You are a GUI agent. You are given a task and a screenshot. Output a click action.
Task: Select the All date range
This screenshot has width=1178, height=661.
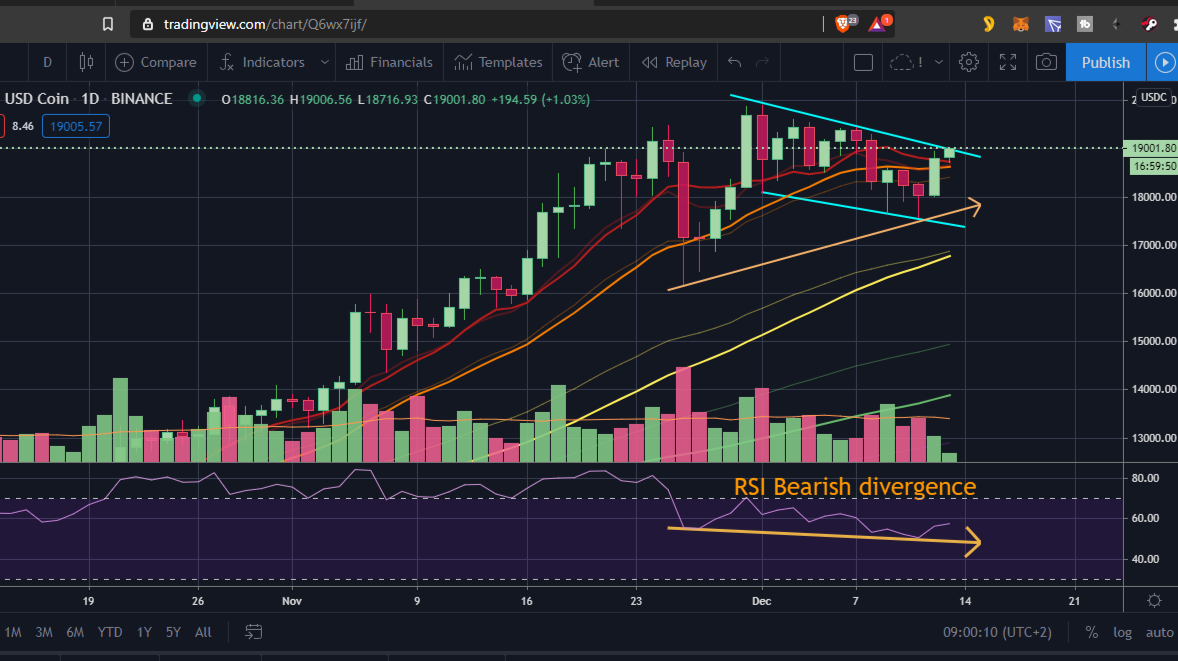point(203,632)
